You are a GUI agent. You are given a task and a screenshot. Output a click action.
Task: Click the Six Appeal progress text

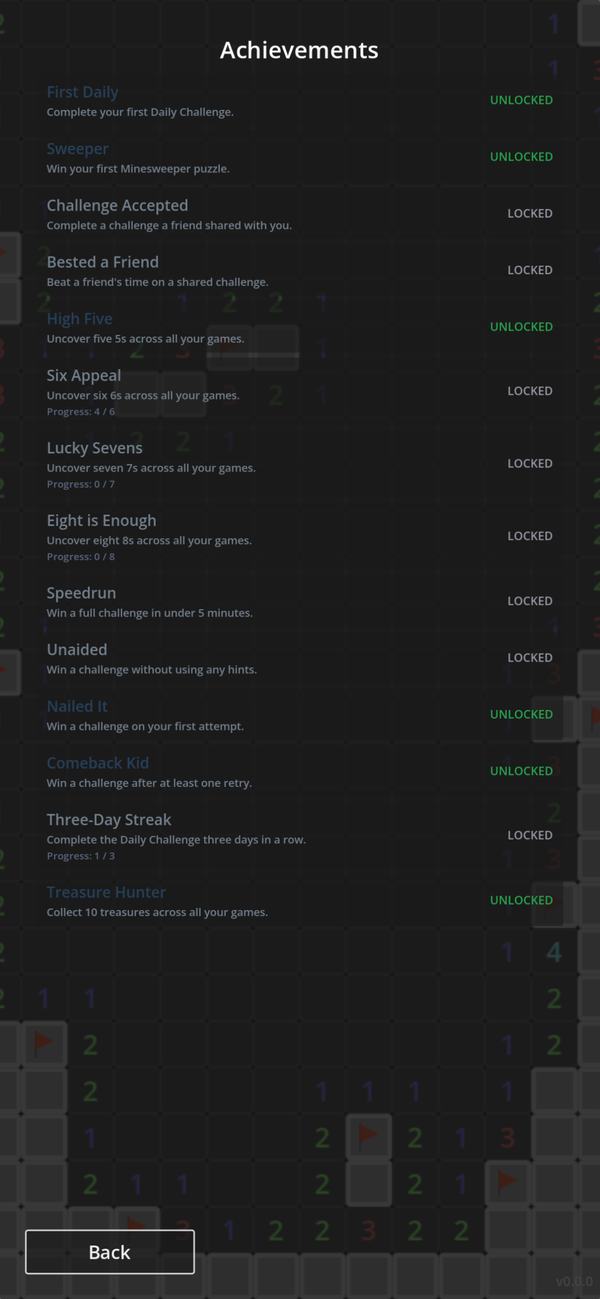81,412
